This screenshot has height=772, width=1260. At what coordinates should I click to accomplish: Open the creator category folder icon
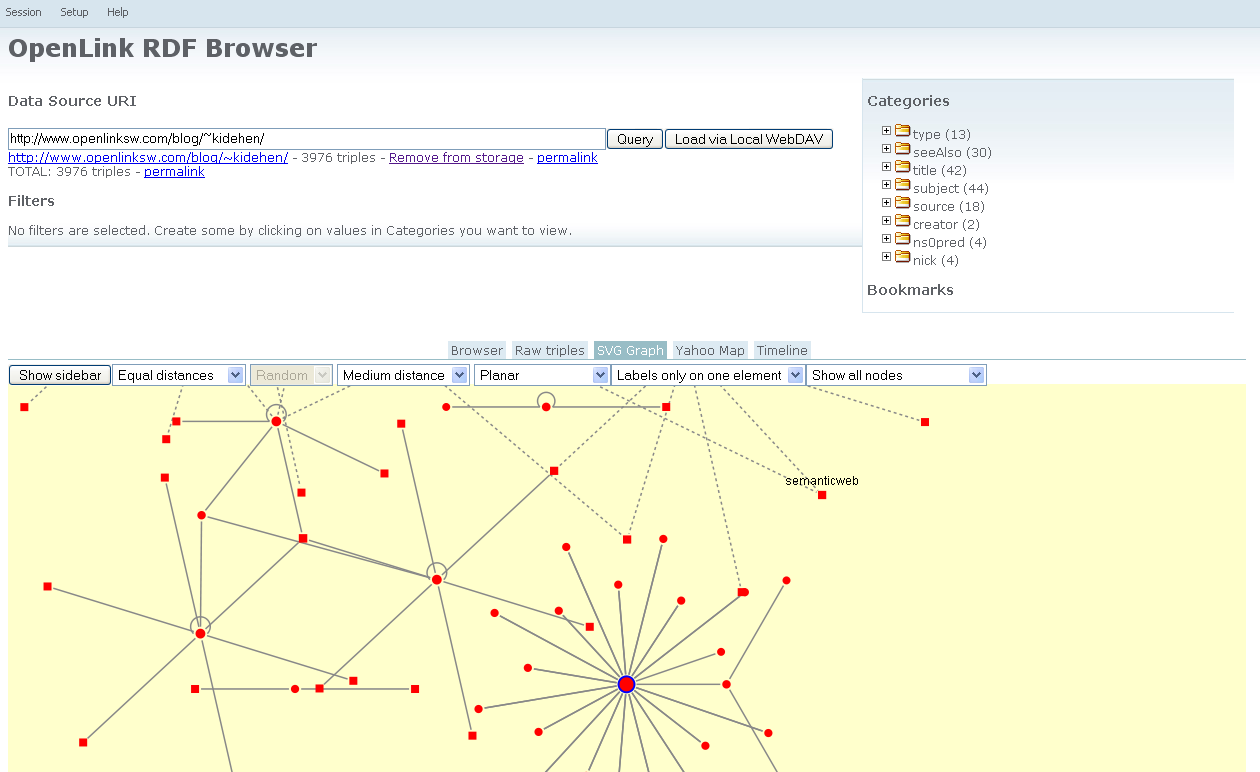(902, 221)
